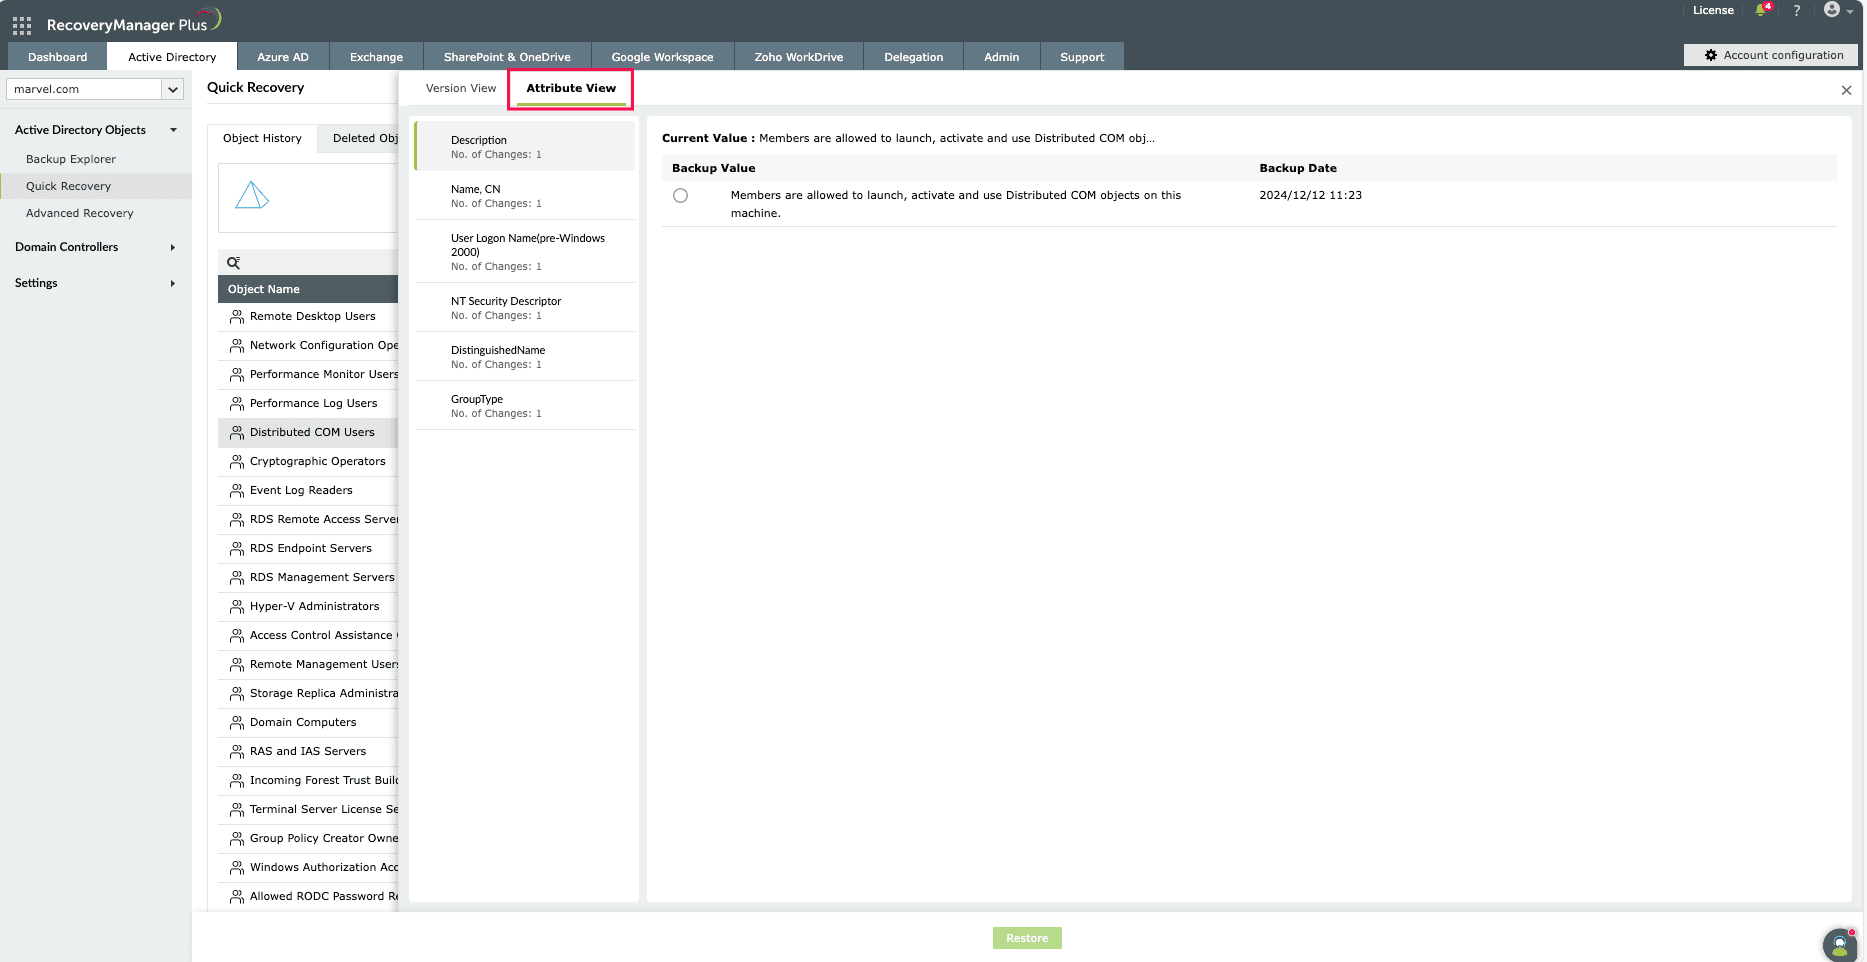Open the Azure AD tab
1867x962 pixels.
283,57
